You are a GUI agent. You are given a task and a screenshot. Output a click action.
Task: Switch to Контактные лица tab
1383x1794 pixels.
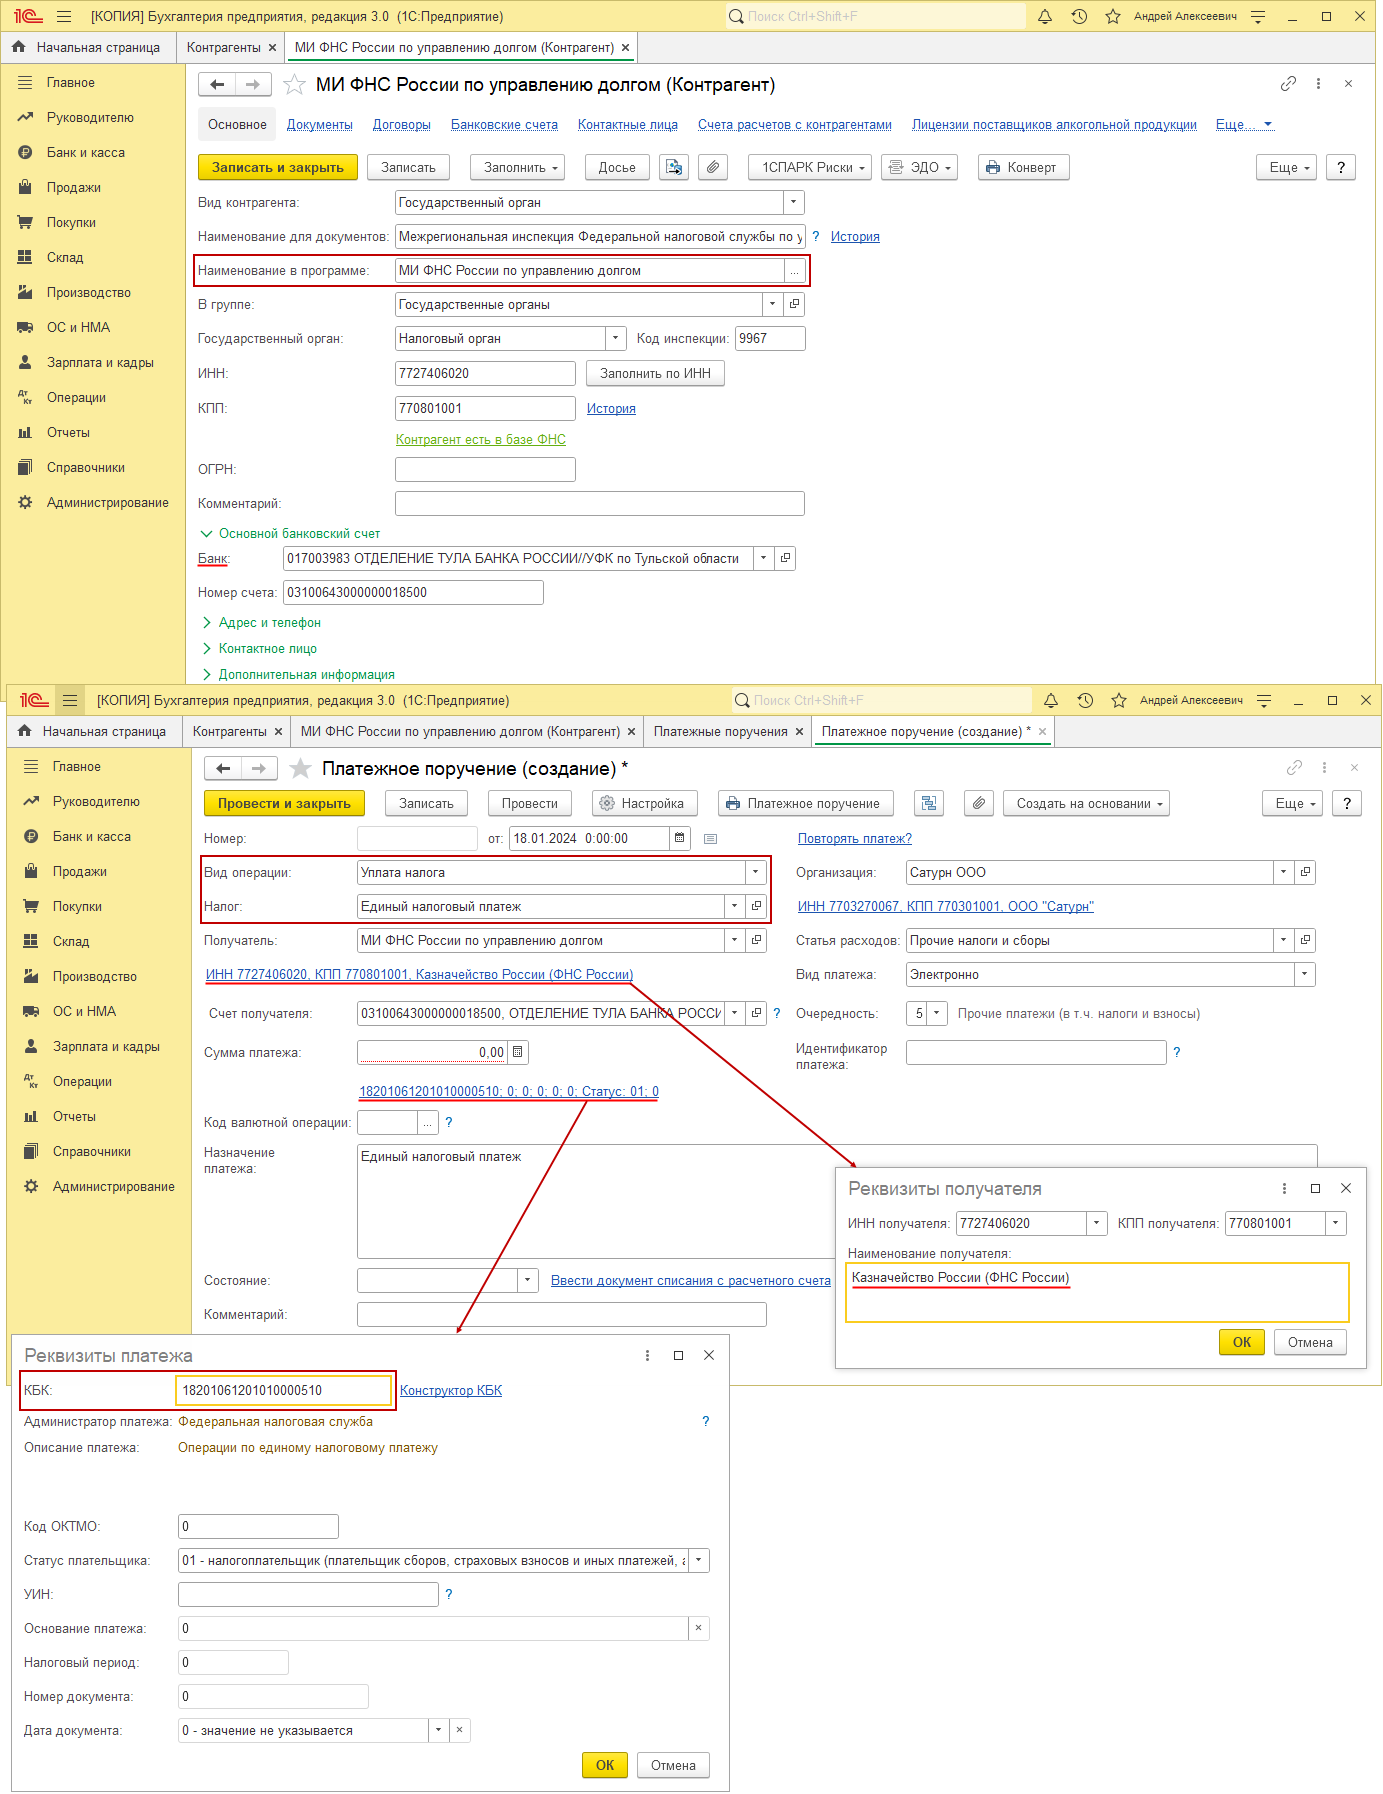pos(628,125)
